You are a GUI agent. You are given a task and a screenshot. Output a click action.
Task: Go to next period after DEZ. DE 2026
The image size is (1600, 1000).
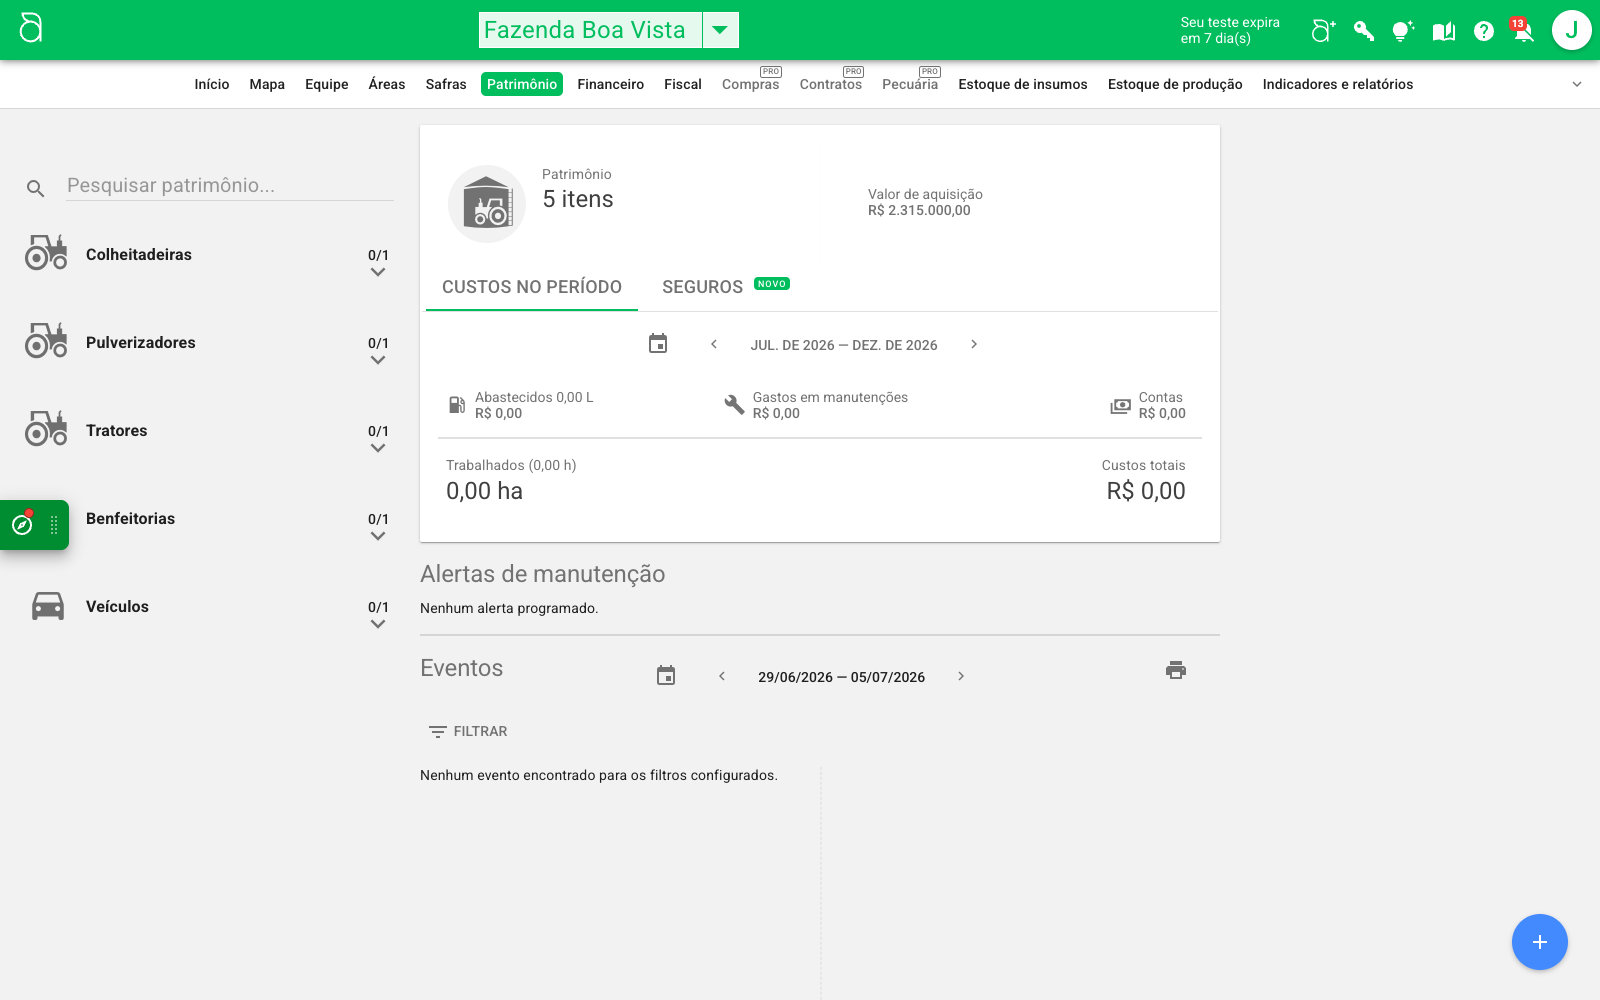click(x=974, y=344)
